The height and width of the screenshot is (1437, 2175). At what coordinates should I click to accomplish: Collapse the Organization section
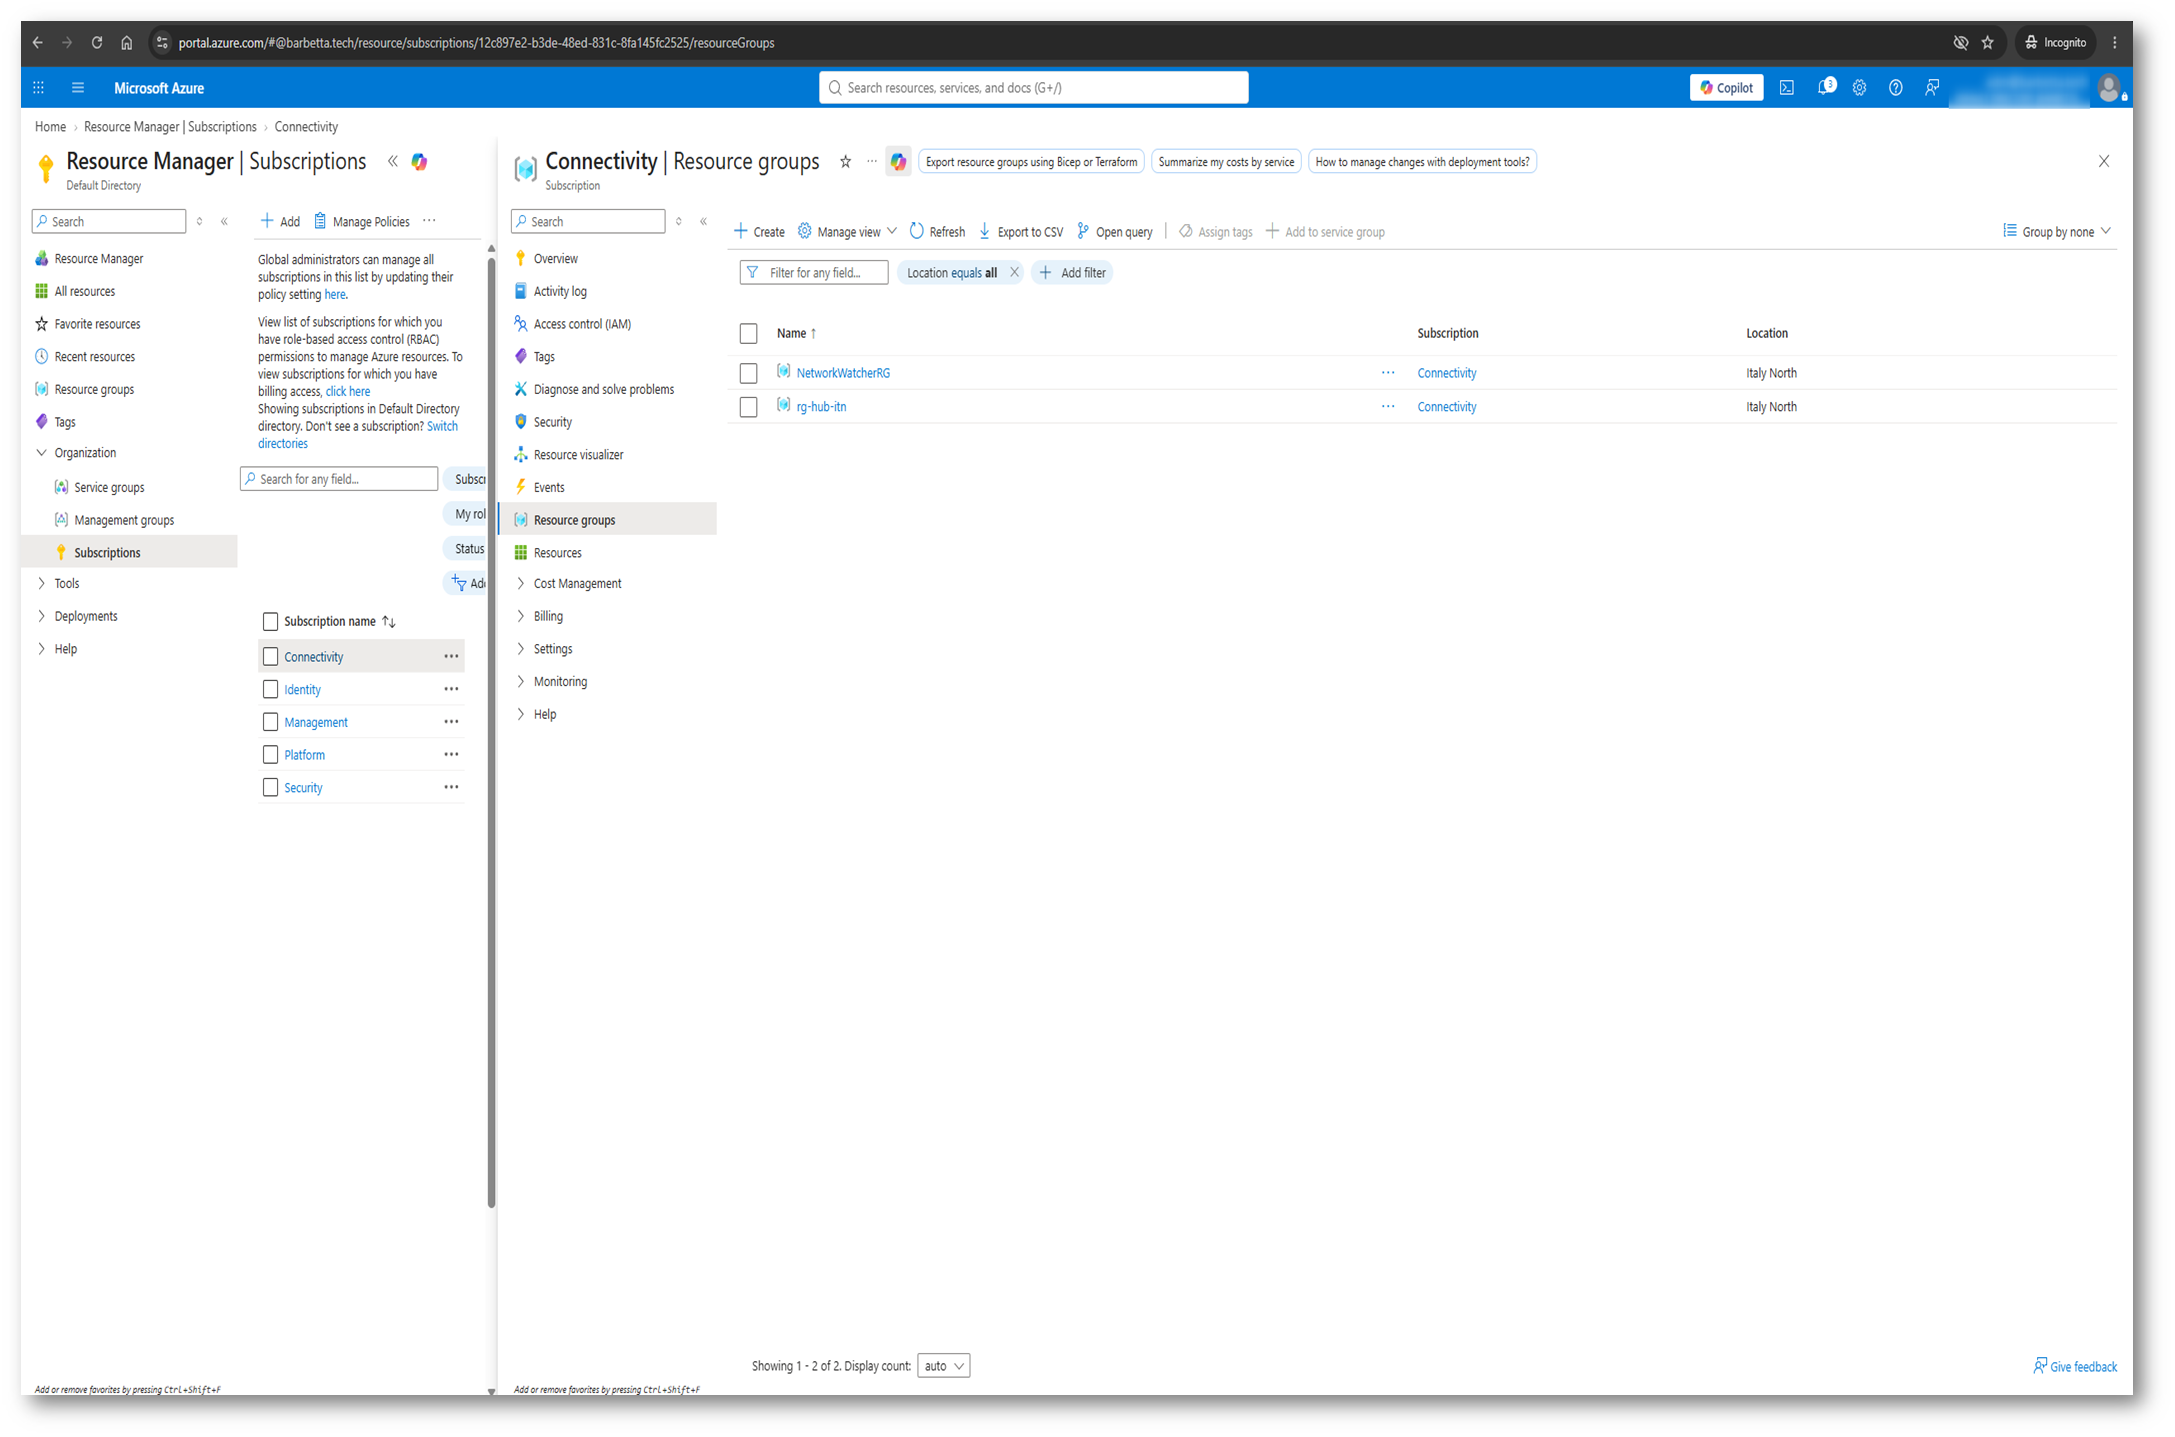41,453
